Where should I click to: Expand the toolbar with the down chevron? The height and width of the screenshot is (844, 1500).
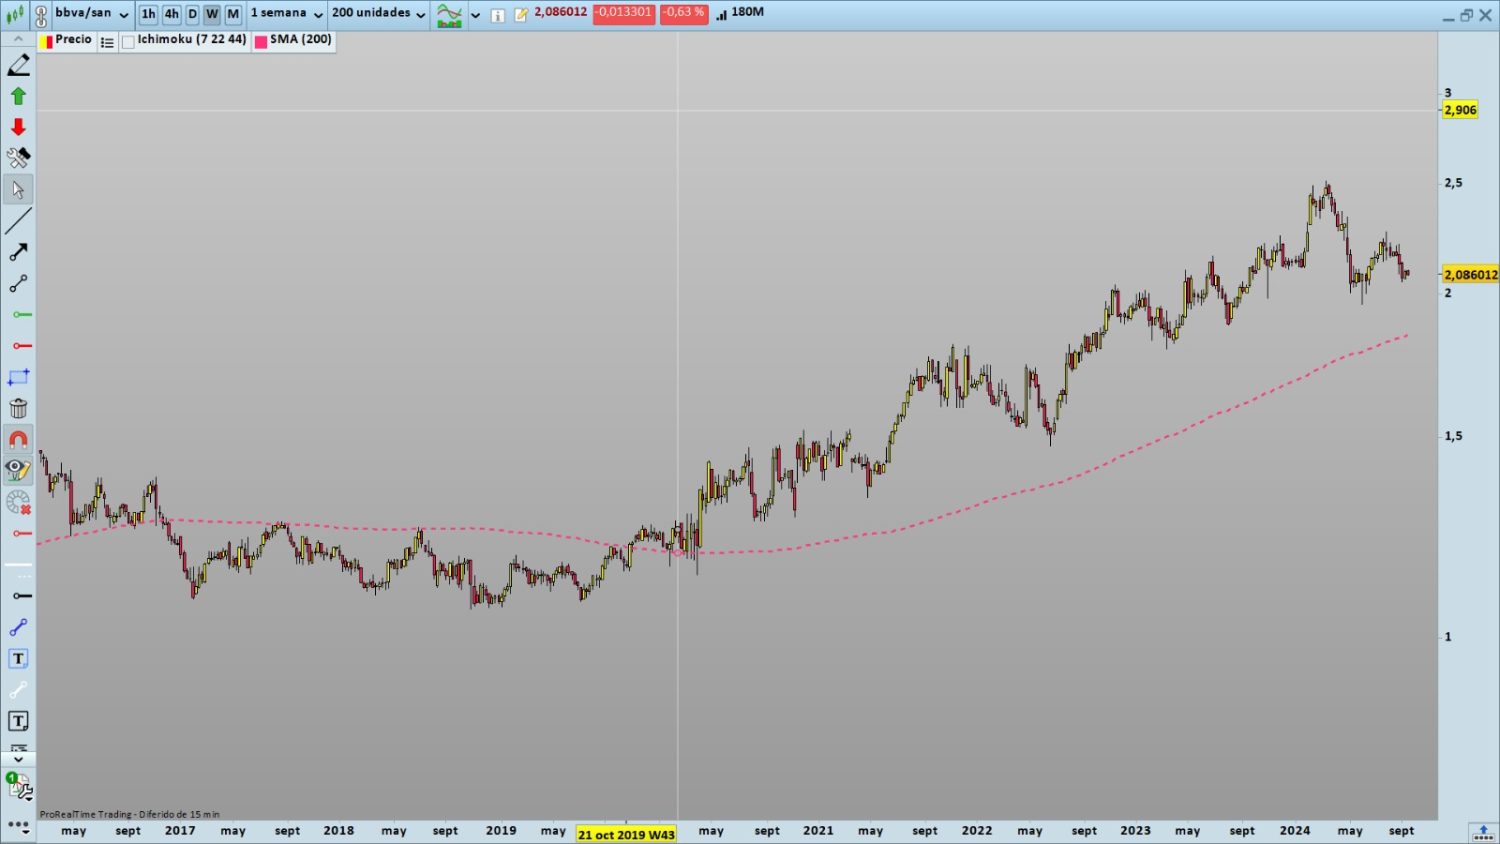[18, 759]
